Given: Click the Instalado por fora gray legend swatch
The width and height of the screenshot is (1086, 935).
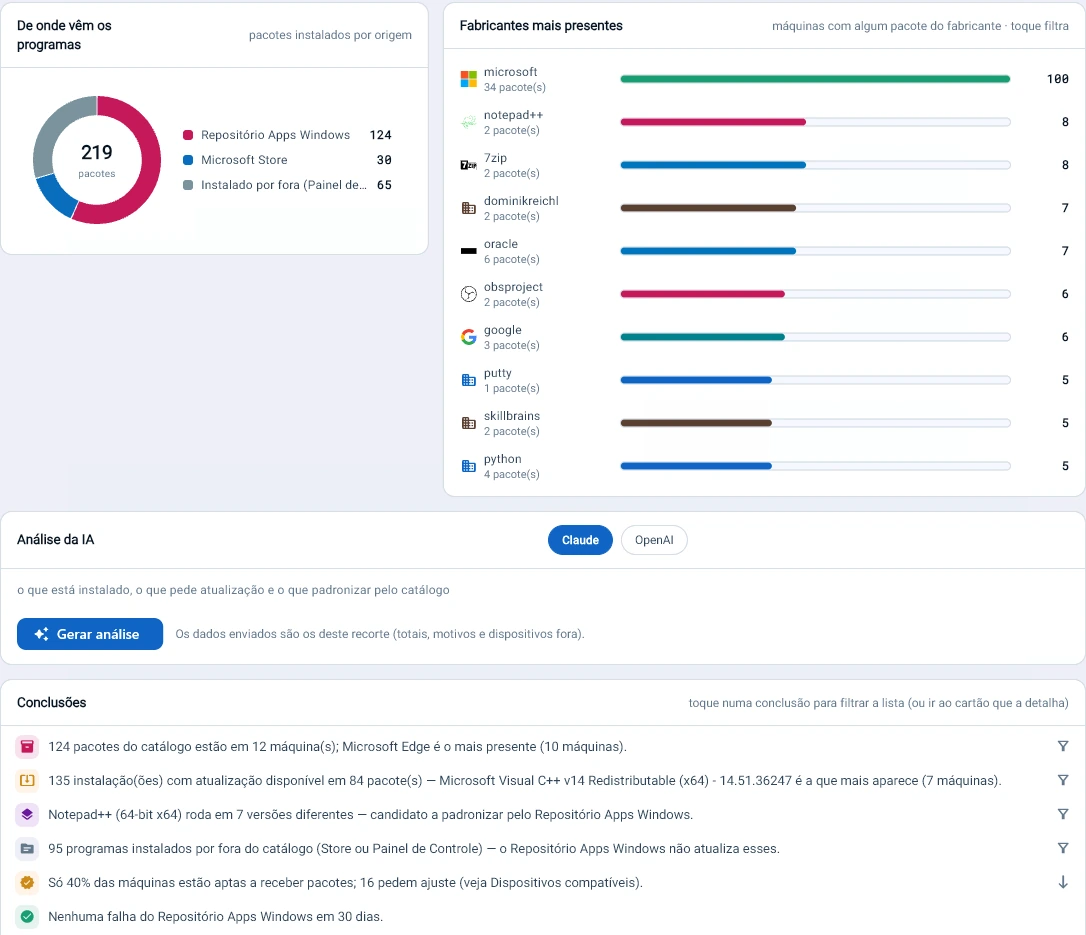Looking at the screenshot, I should pyautogui.click(x=188, y=185).
